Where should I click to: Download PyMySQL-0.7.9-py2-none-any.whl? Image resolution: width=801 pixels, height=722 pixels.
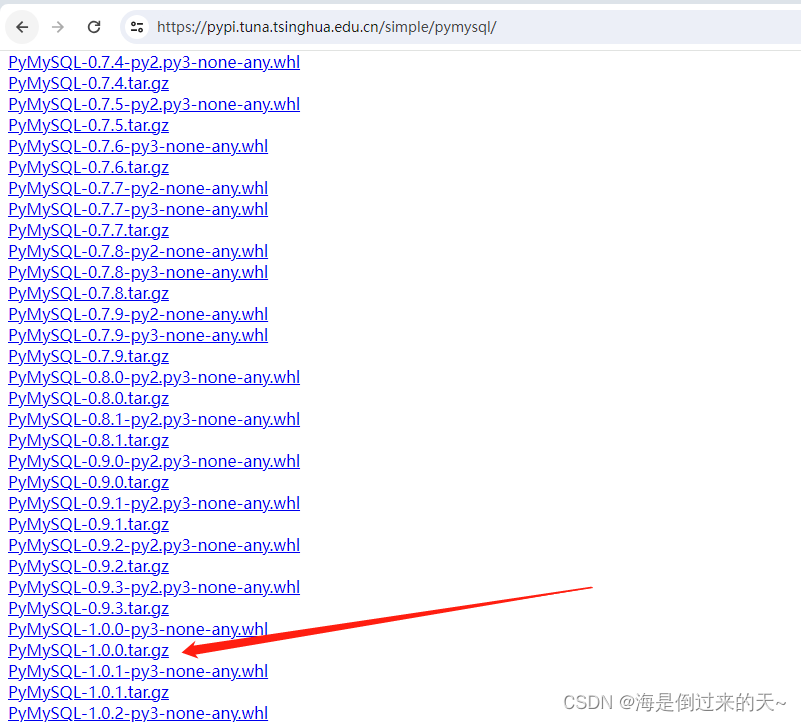pyautogui.click(x=138, y=314)
